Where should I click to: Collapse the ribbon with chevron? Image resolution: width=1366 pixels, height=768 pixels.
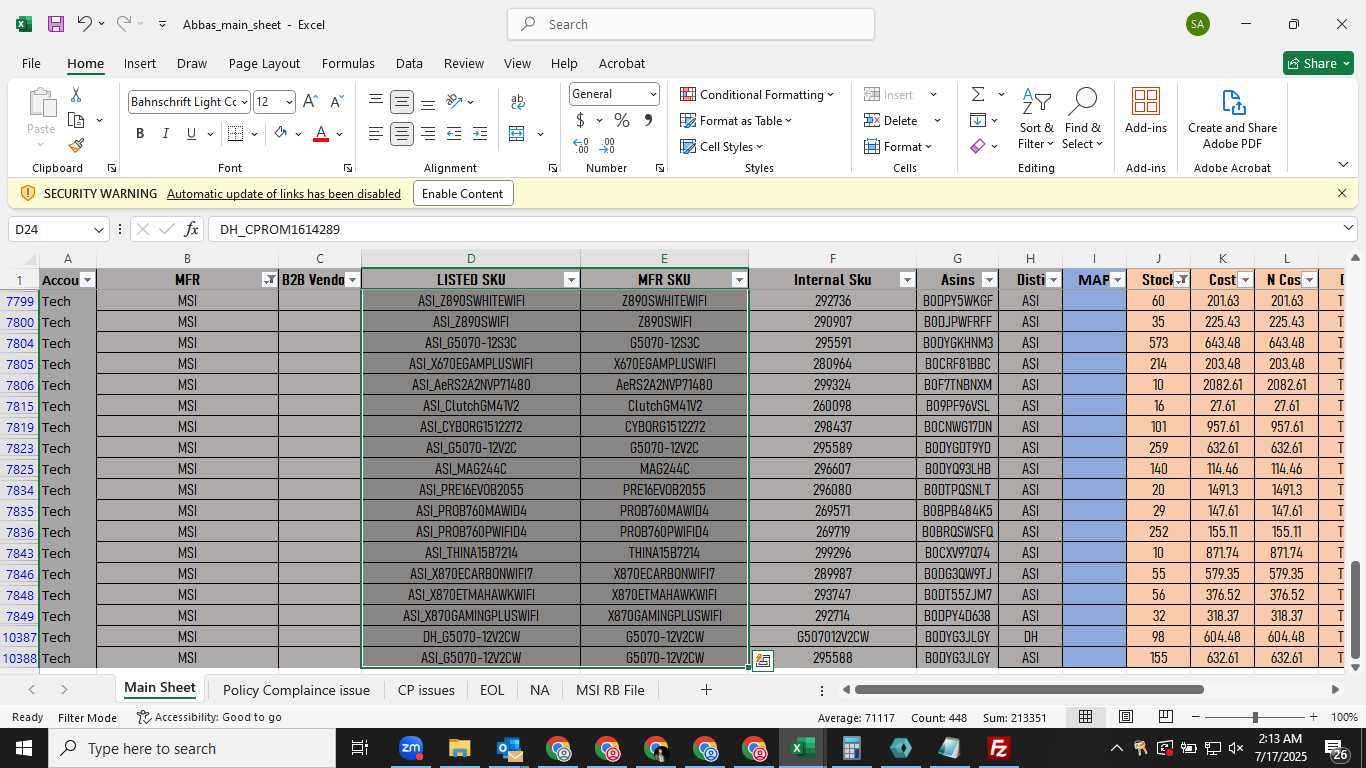coord(1343,165)
